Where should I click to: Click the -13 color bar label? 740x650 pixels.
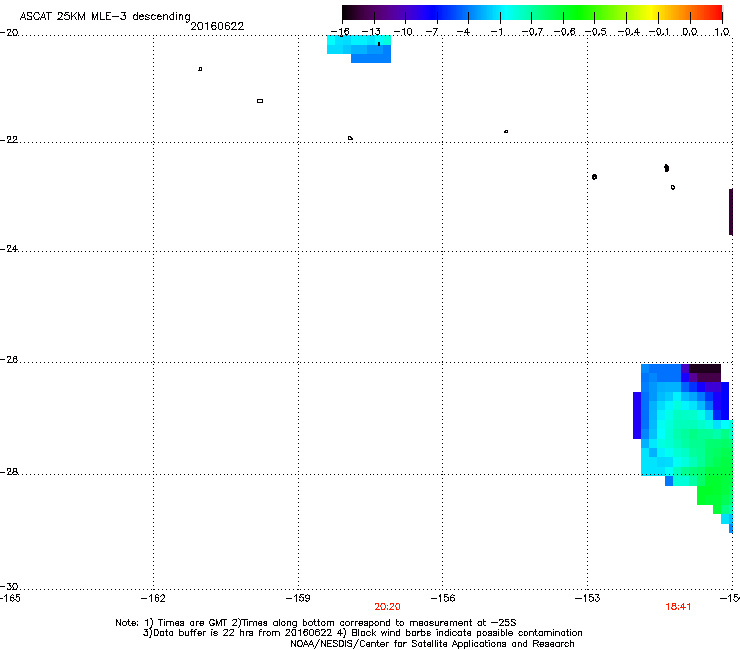pos(371,32)
